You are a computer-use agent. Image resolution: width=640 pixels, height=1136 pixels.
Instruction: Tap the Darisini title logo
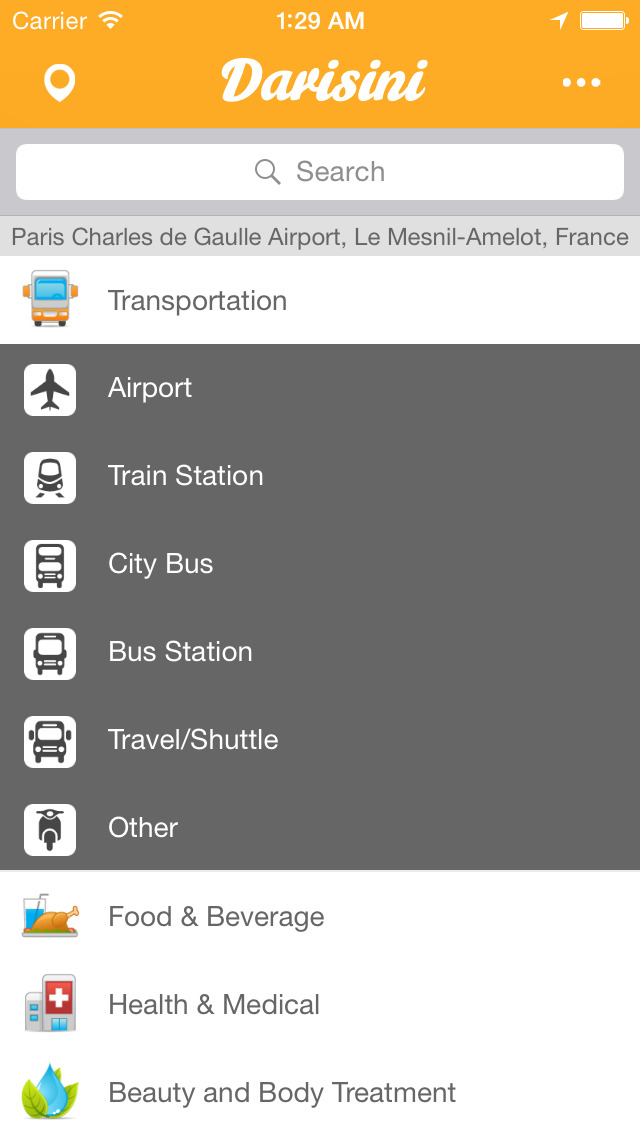(324, 81)
